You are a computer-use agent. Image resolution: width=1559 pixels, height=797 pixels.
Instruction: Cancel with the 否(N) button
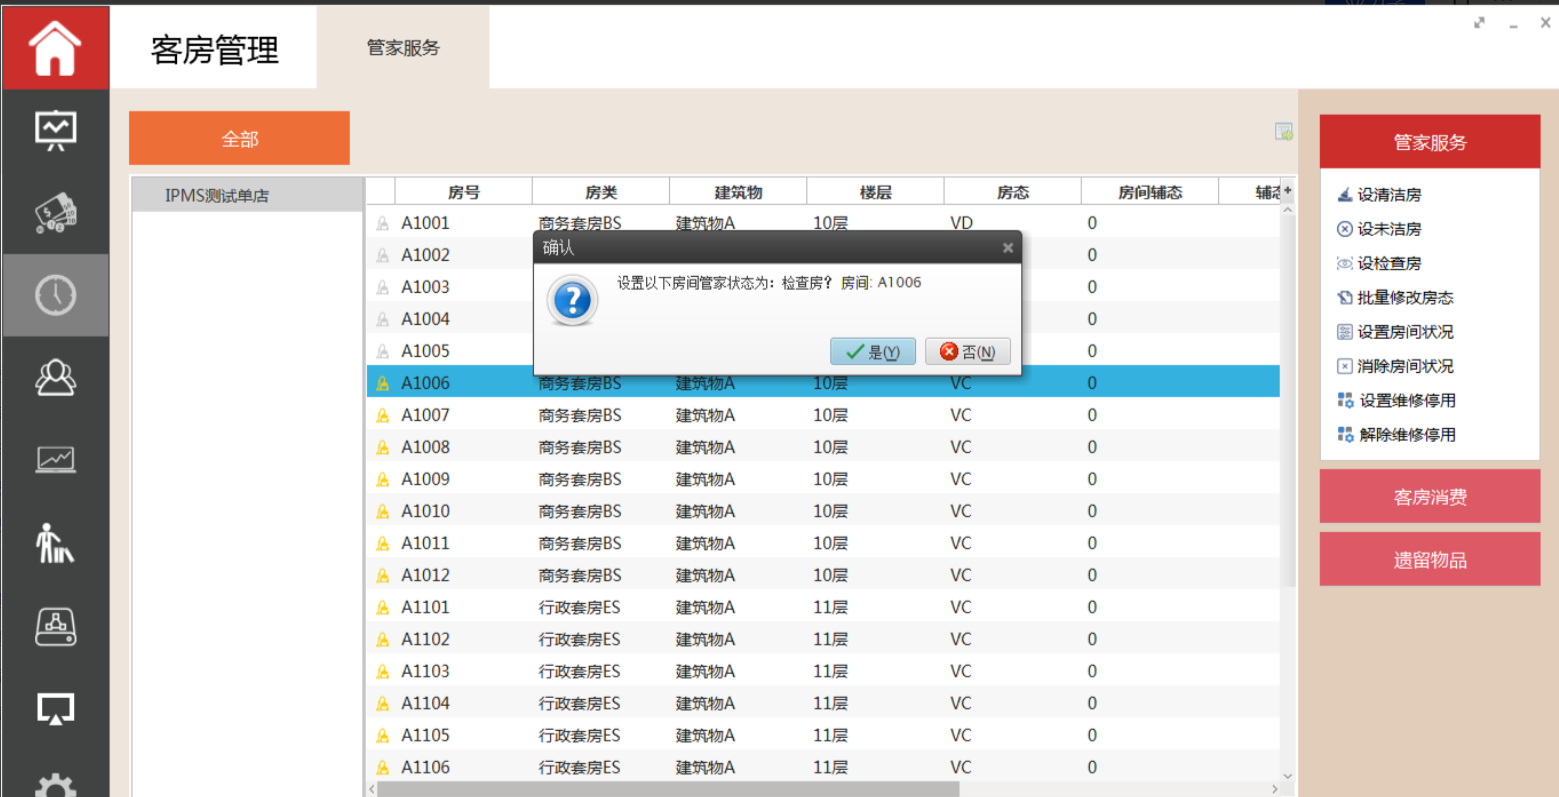point(967,352)
